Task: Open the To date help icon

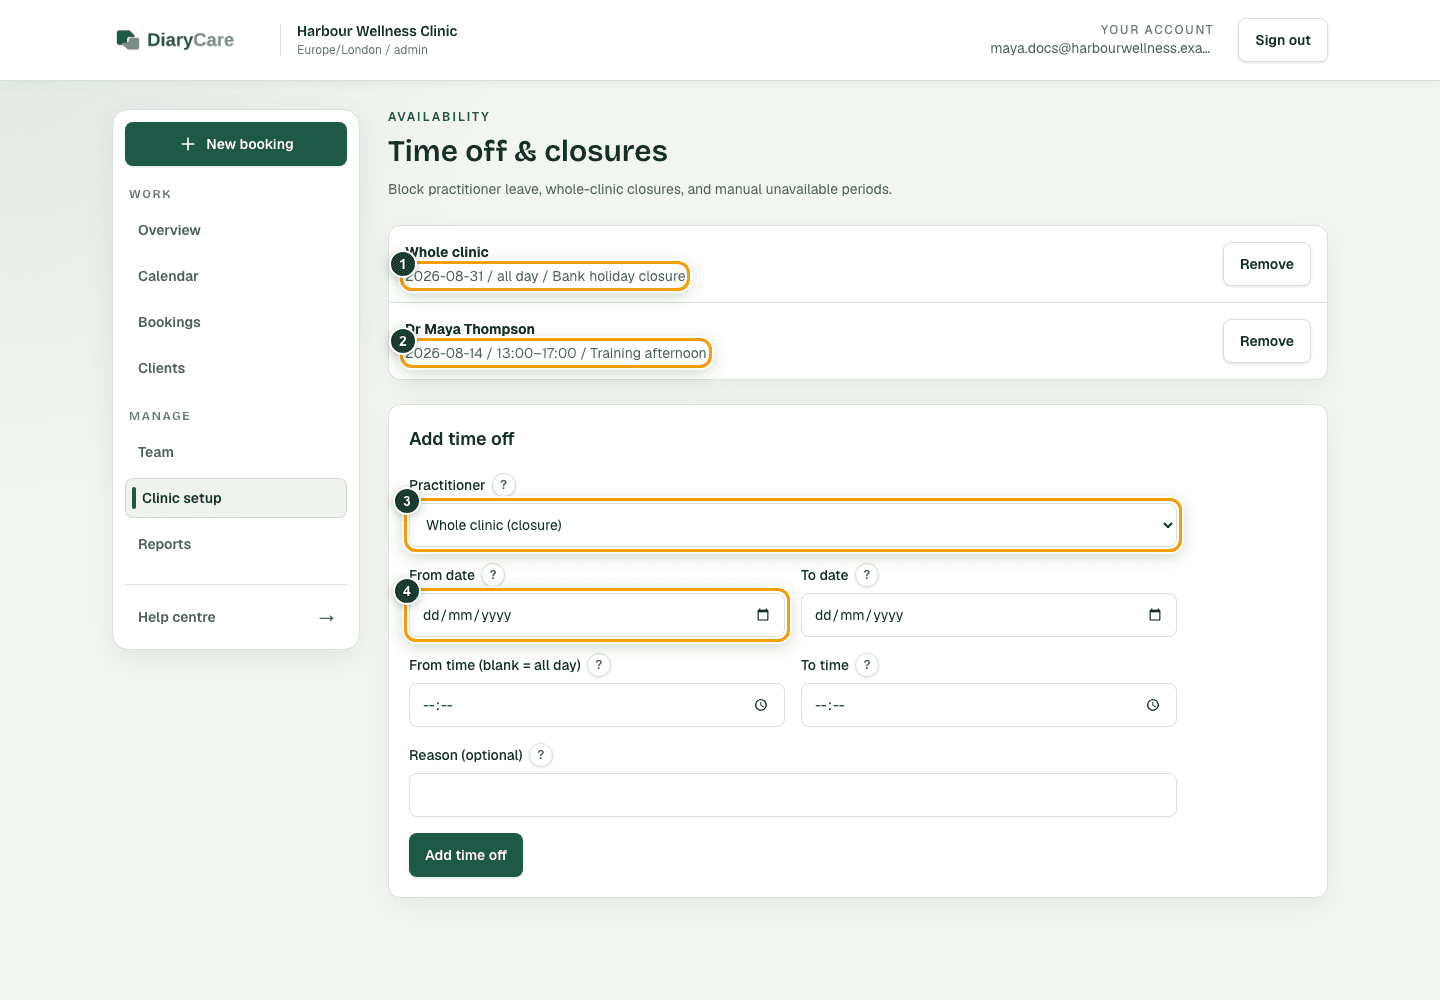Action: [x=867, y=575]
